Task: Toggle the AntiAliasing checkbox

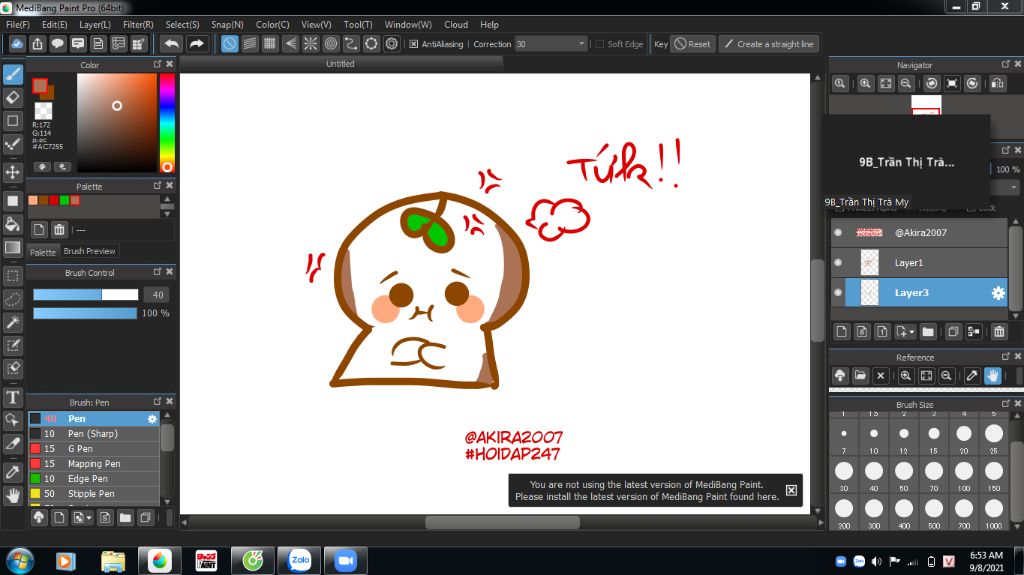Action: coord(413,44)
